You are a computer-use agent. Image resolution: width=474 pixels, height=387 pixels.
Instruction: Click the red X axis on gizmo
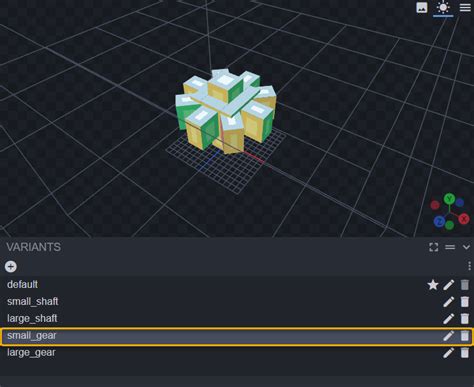click(x=463, y=219)
